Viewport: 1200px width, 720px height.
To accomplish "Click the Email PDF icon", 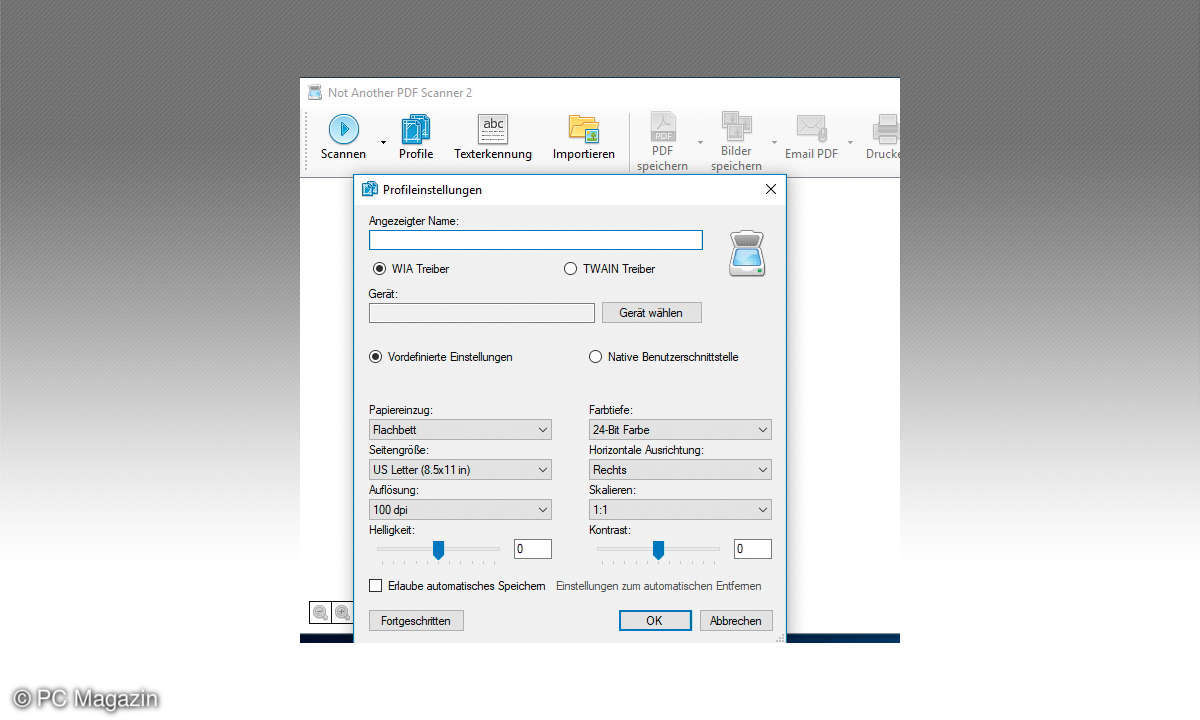I will [811, 129].
